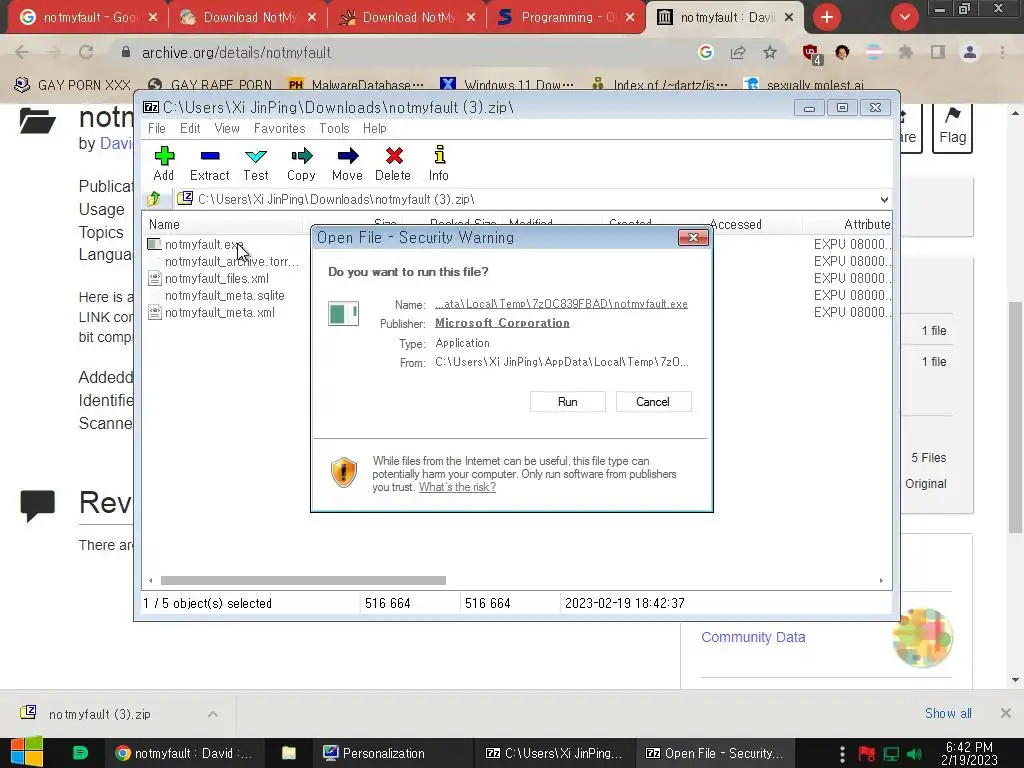Screen dimensions: 1024x768
Task: Click the Copy toolbar icon
Action: click(x=301, y=163)
